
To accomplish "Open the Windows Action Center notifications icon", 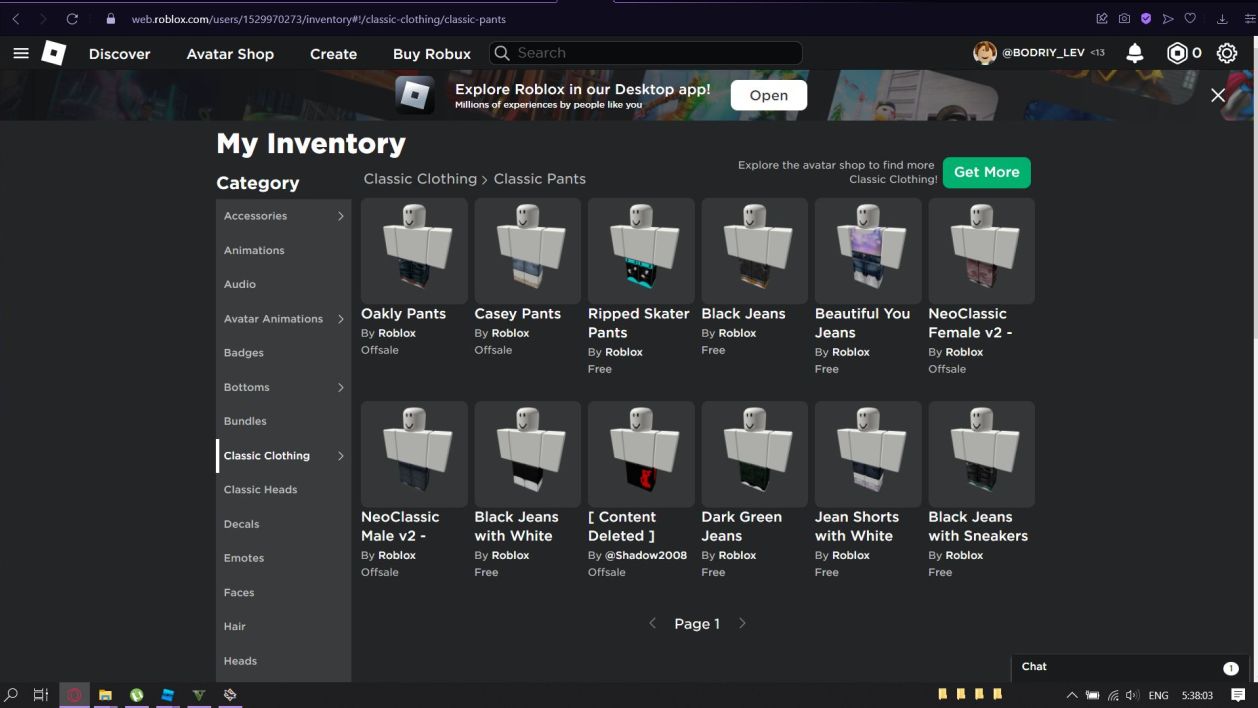I will pyautogui.click(x=1238, y=695).
